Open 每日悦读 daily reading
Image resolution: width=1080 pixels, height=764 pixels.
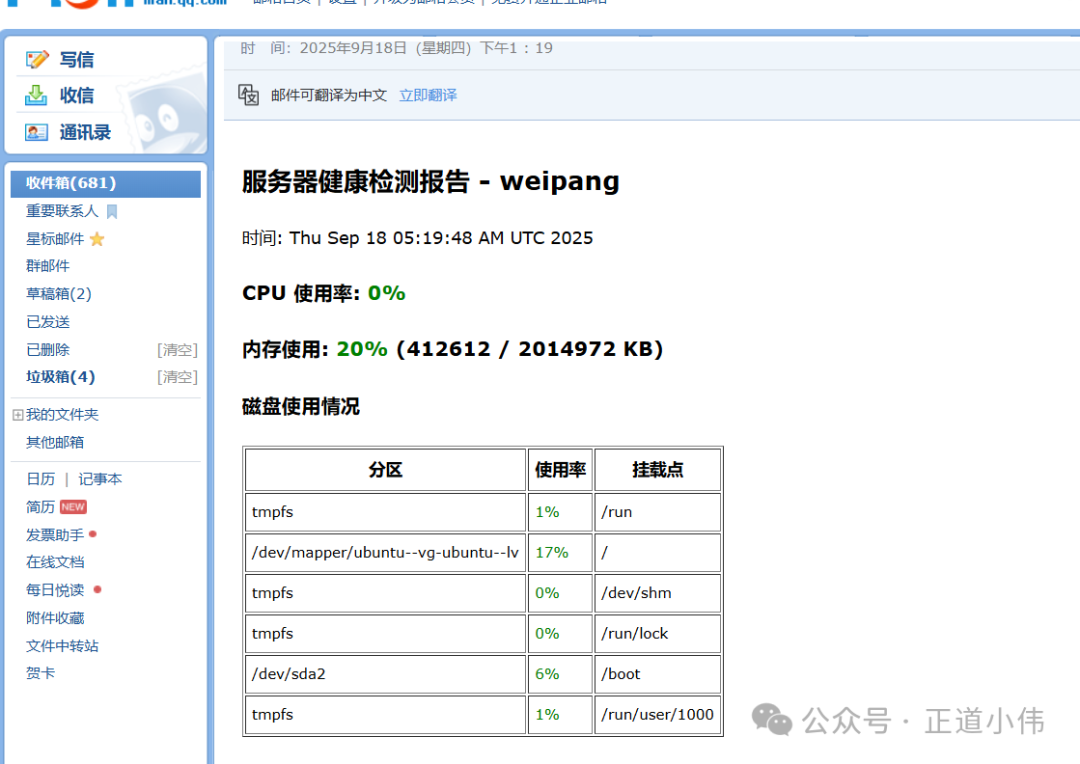(x=55, y=590)
